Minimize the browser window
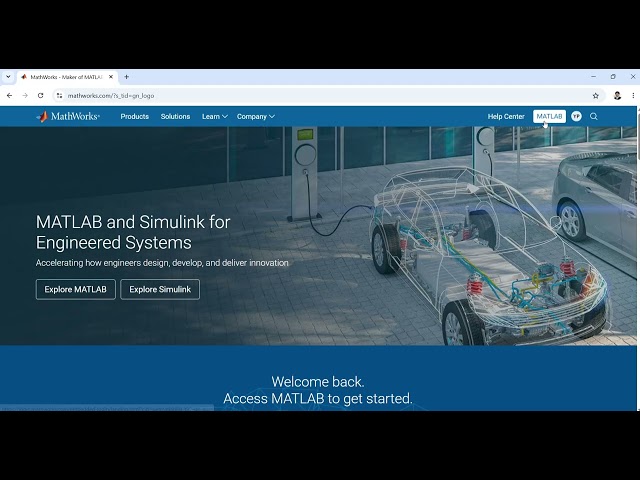This screenshot has height=480, width=640. click(593, 77)
